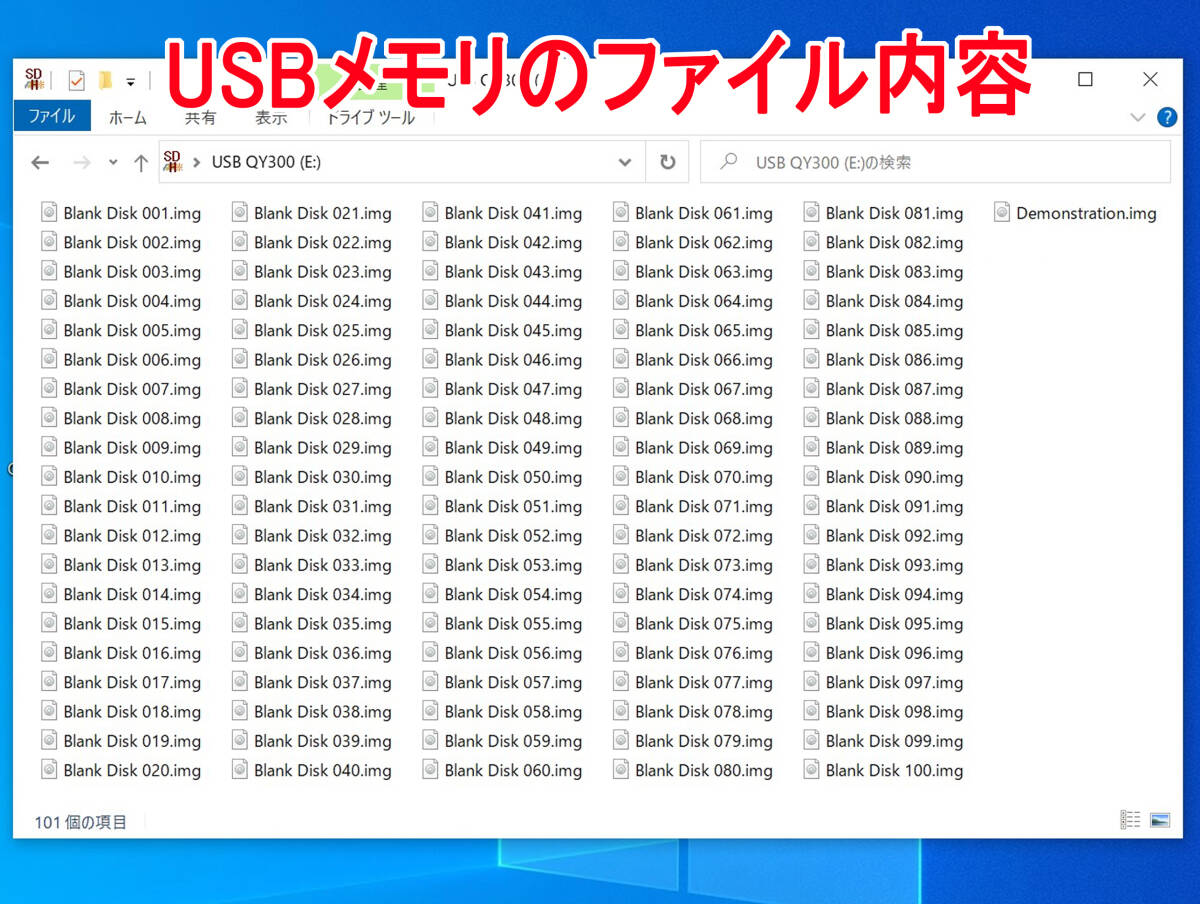Screen dimensions: 1200x904
Task: Select file name Blank Disk 075.img
Action: (x=704, y=623)
